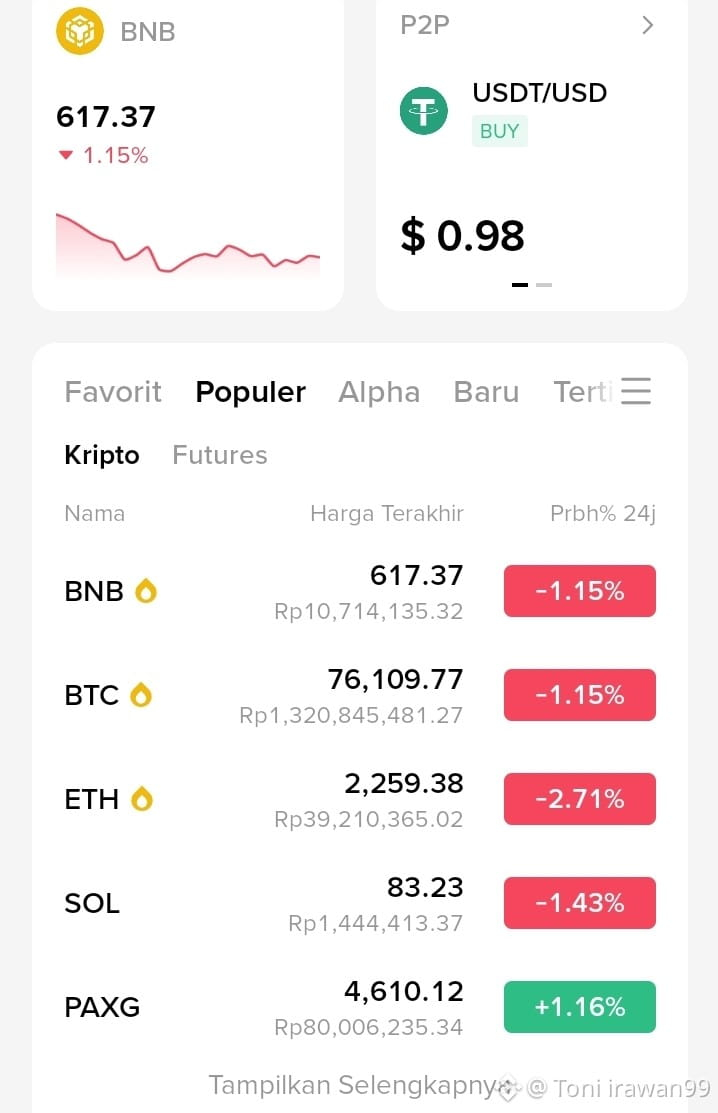Tap the second carousel page indicator dash
Image resolution: width=718 pixels, height=1113 pixels.
544,285
